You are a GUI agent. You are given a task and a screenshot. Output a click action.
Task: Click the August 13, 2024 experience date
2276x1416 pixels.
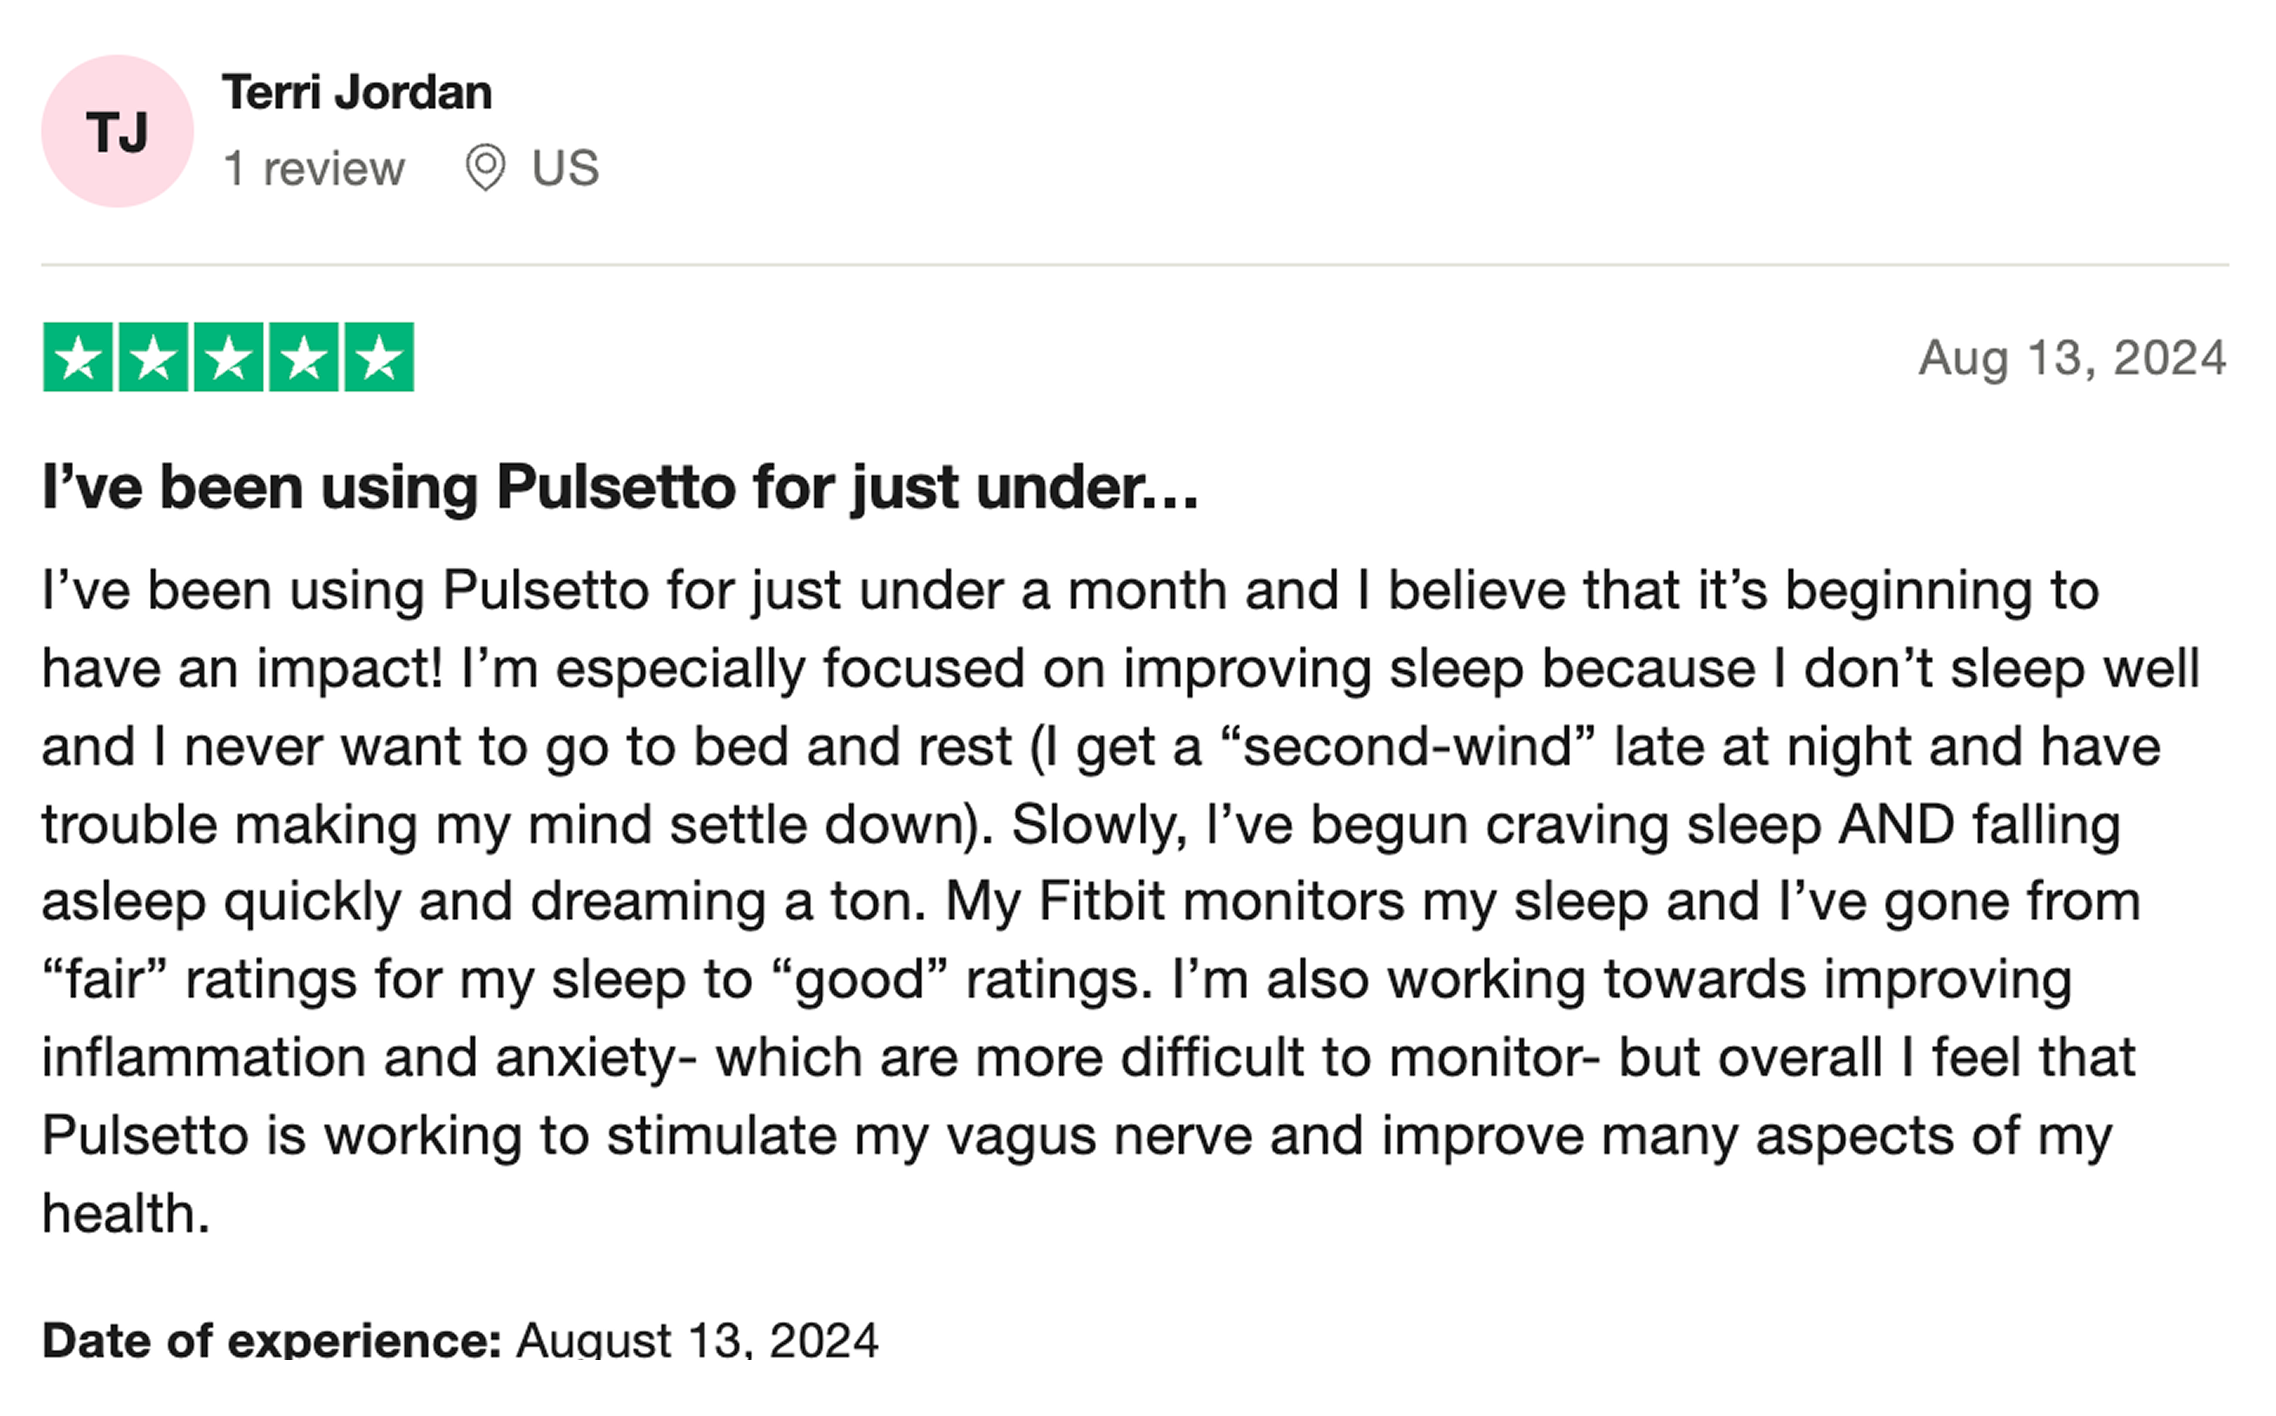pos(697,1340)
